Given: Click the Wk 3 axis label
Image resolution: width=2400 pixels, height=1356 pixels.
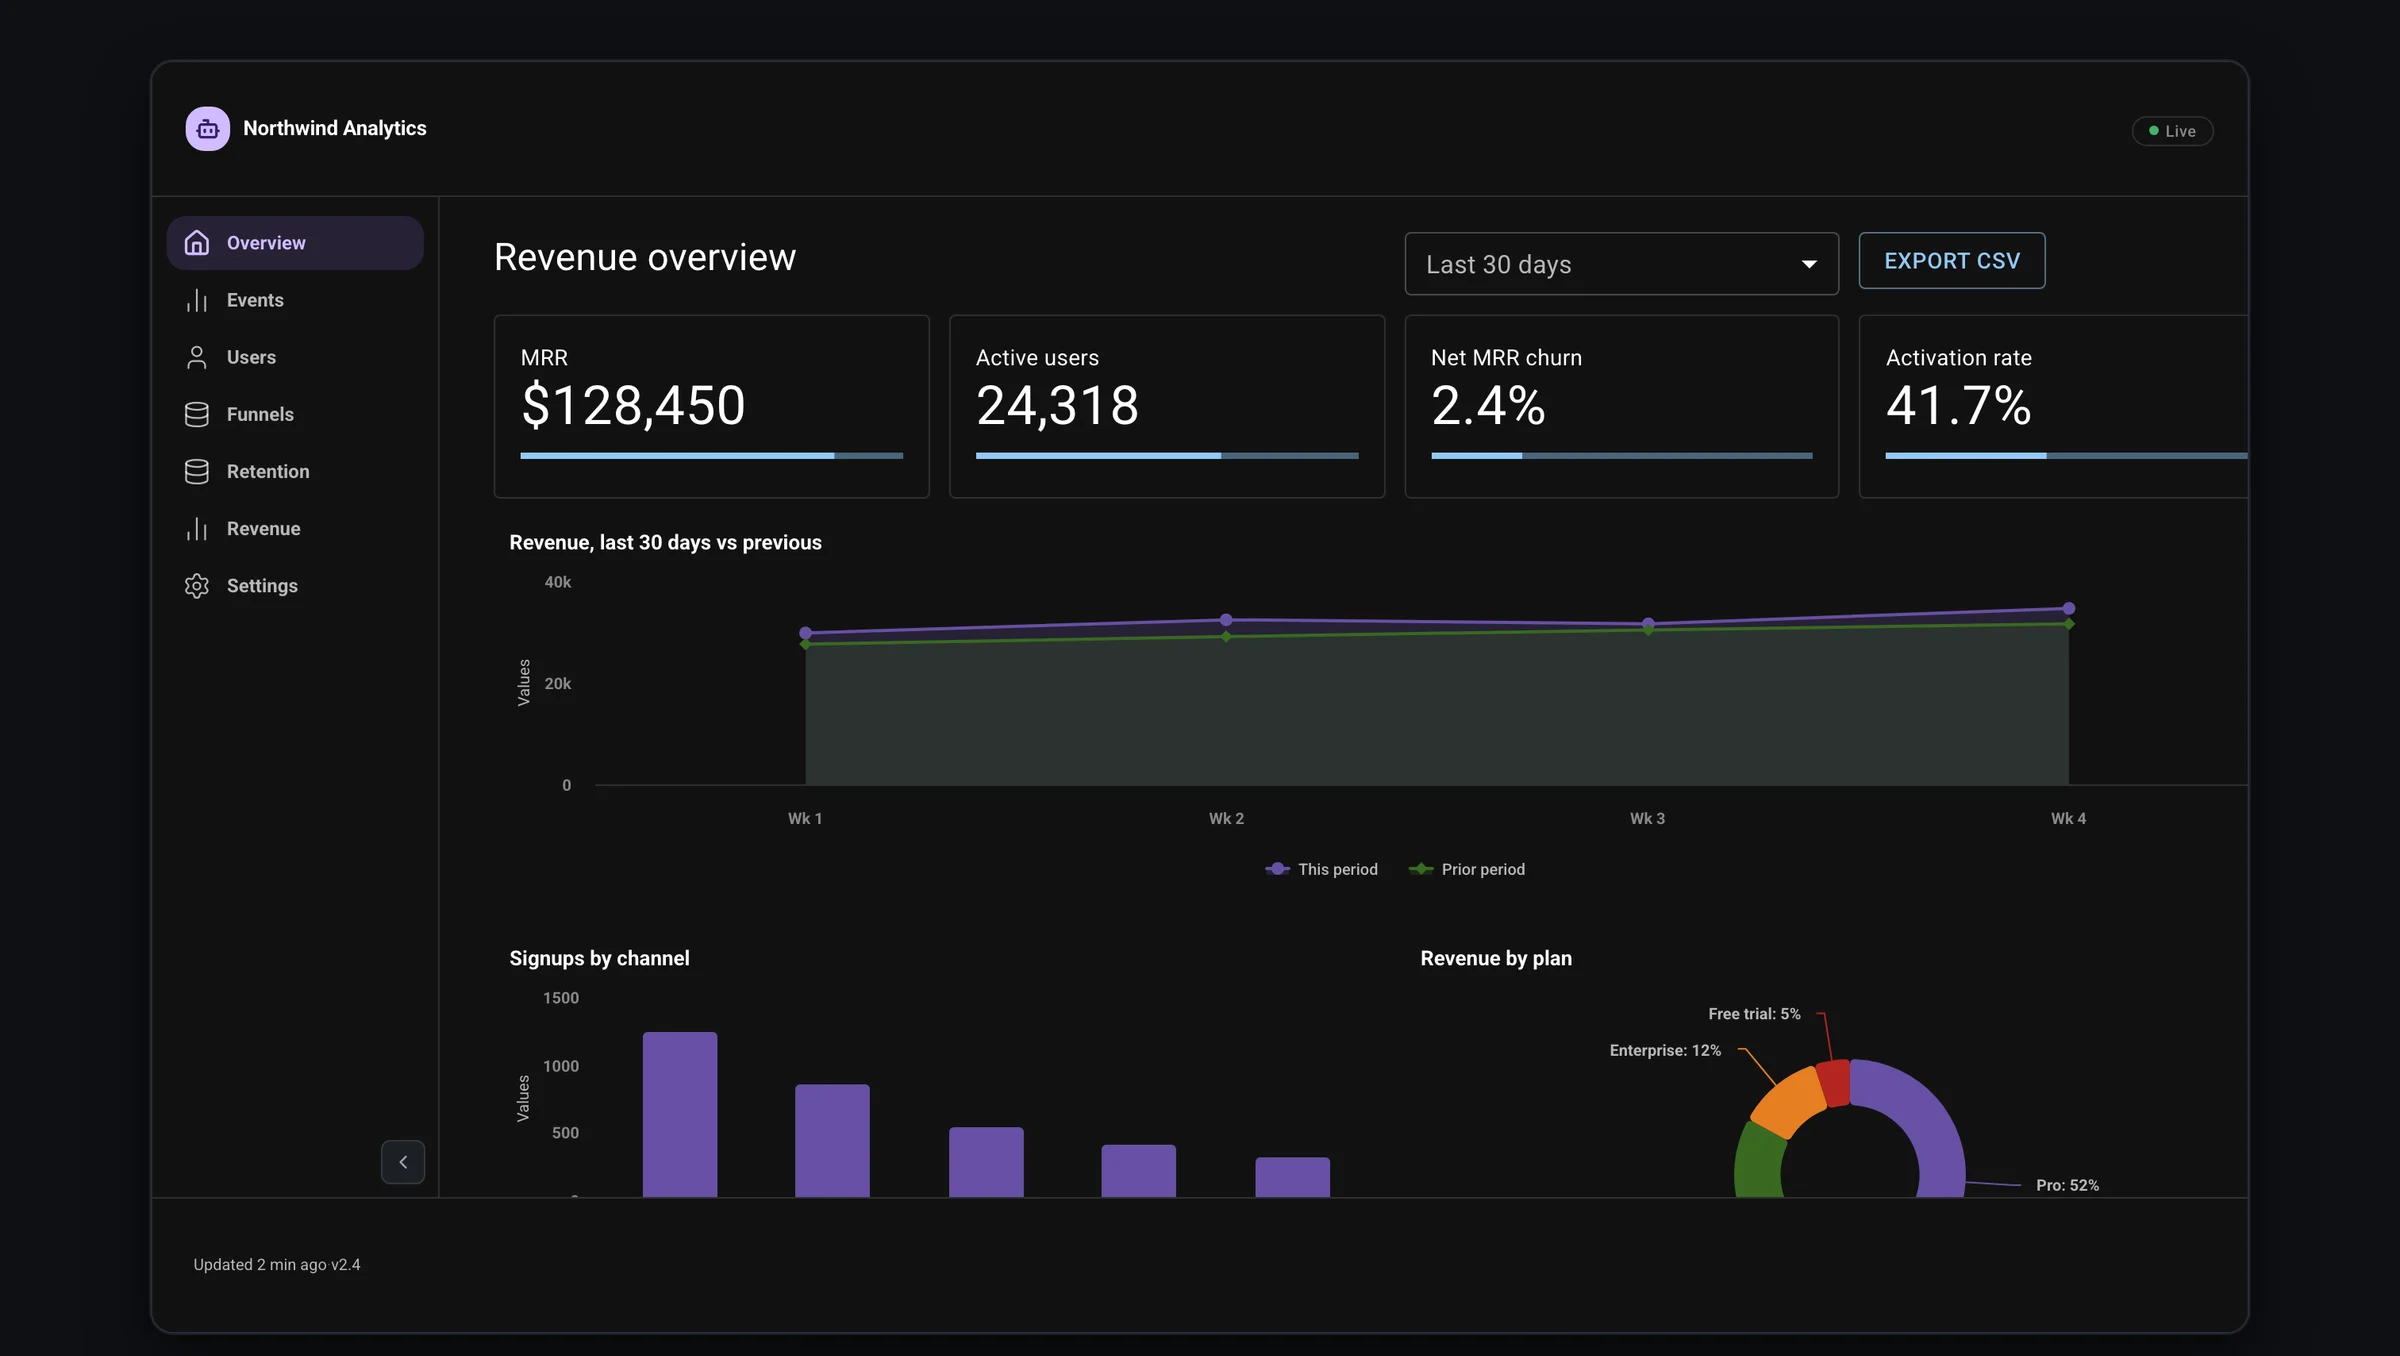Looking at the screenshot, I should click(x=1647, y=818).
